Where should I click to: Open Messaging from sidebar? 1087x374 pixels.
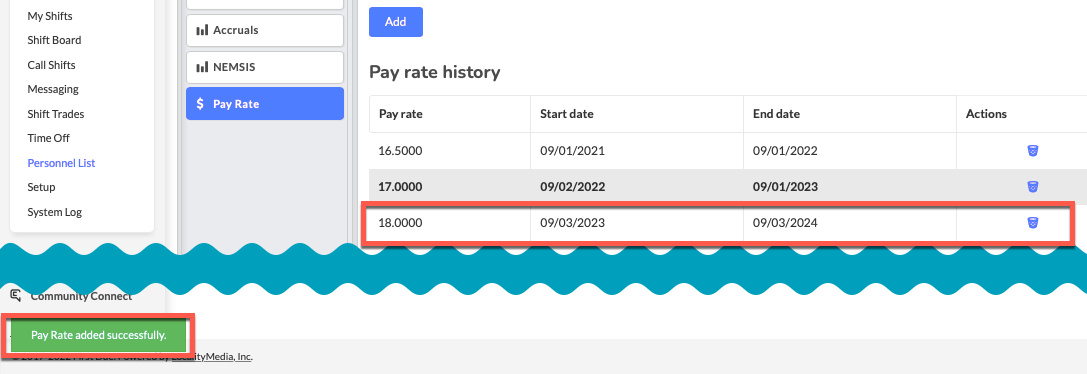[53, 89]
